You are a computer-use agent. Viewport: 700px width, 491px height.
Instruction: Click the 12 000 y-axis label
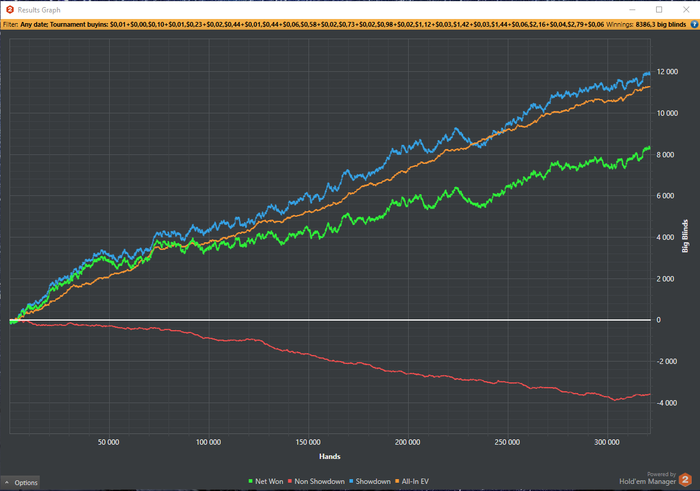667,71
